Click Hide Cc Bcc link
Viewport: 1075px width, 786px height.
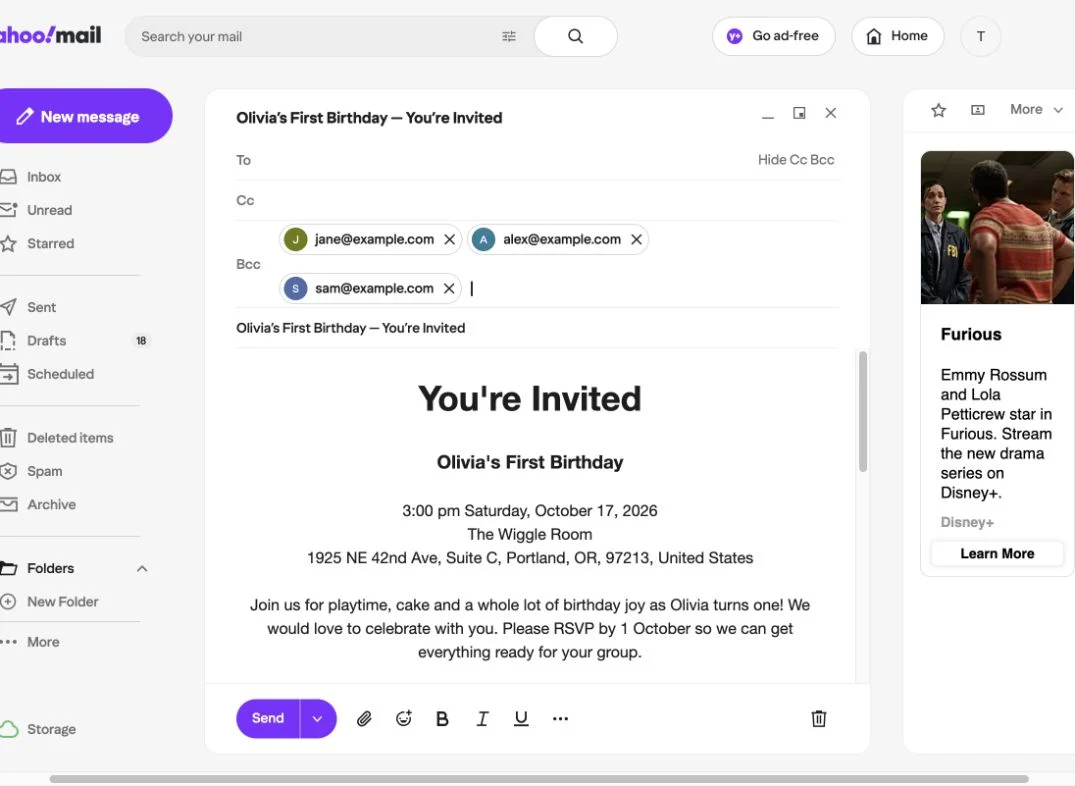796,160
